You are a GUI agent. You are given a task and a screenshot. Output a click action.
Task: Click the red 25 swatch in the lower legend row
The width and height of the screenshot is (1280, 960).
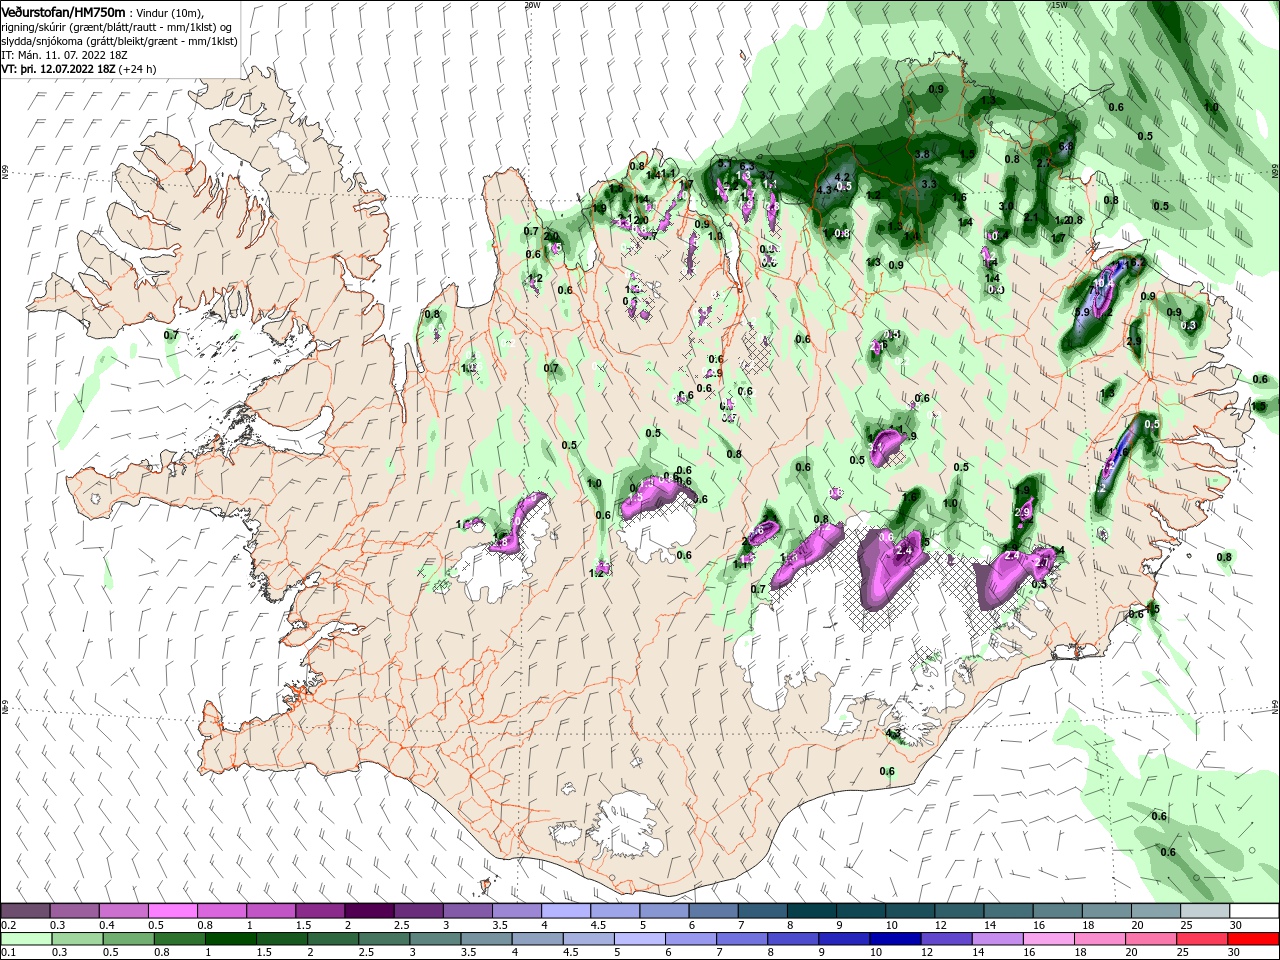(1201, 939)
